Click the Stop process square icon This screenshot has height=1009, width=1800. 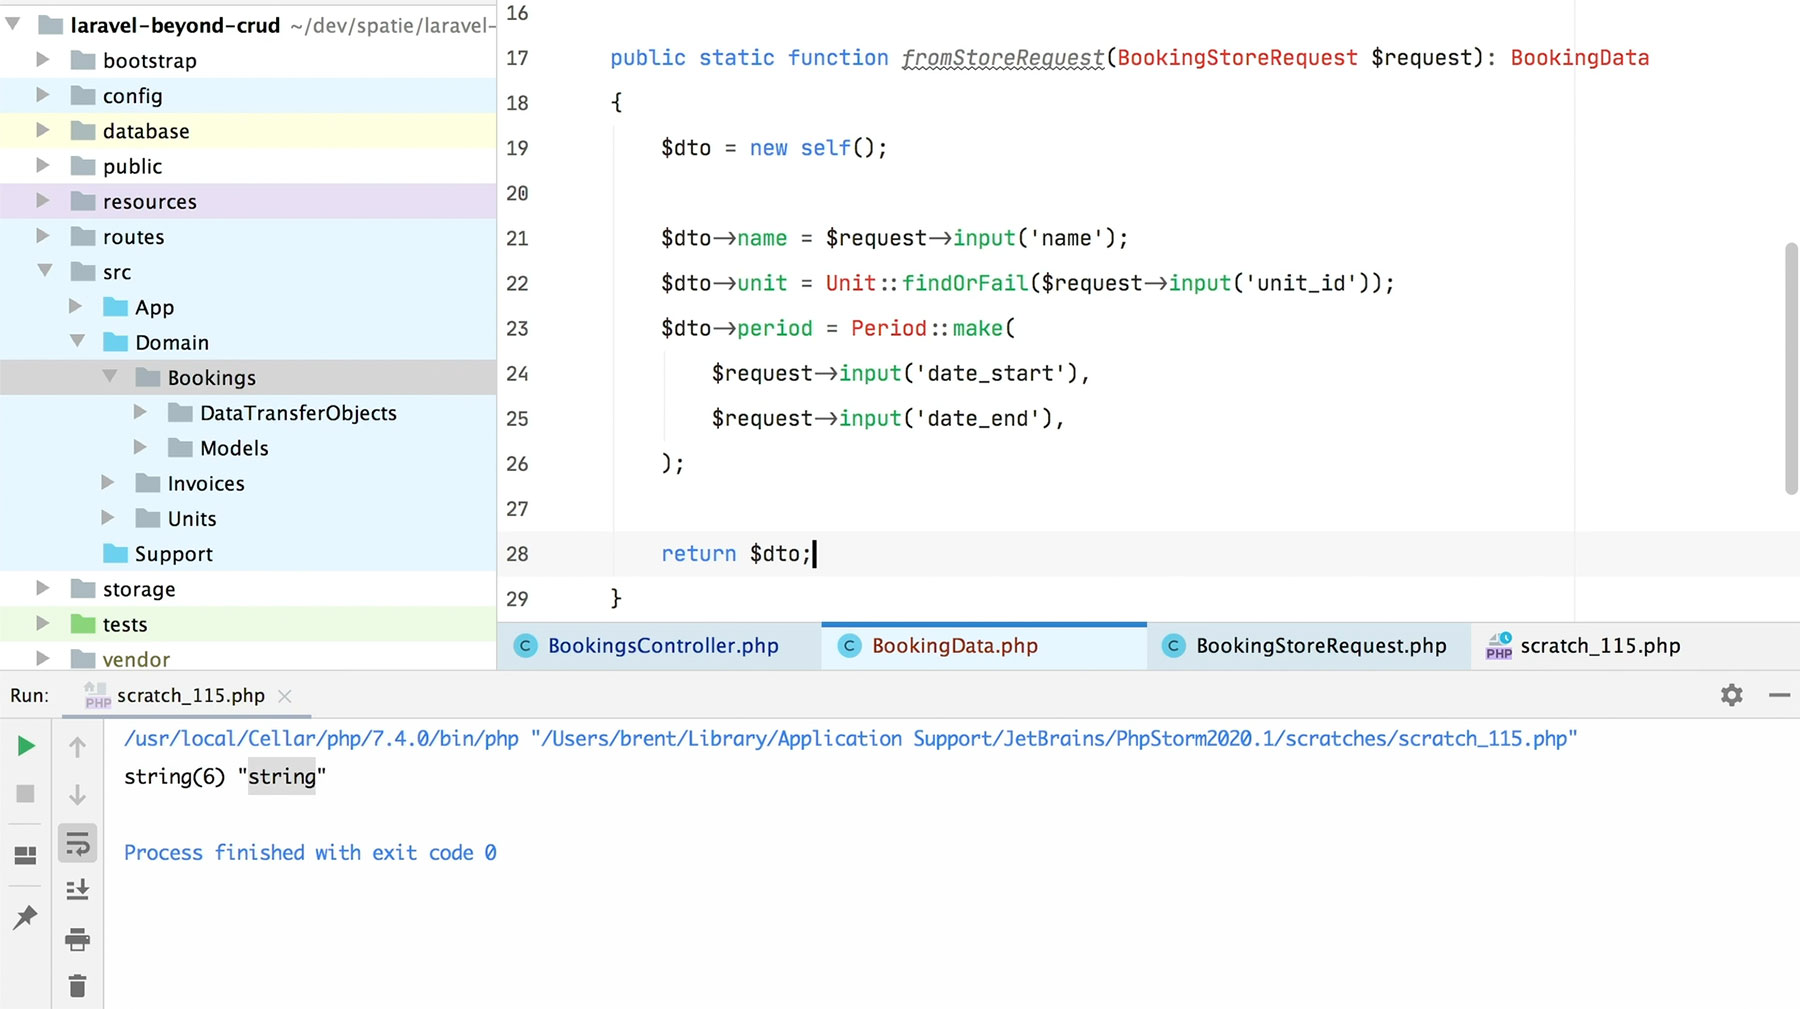coord(26,794)
